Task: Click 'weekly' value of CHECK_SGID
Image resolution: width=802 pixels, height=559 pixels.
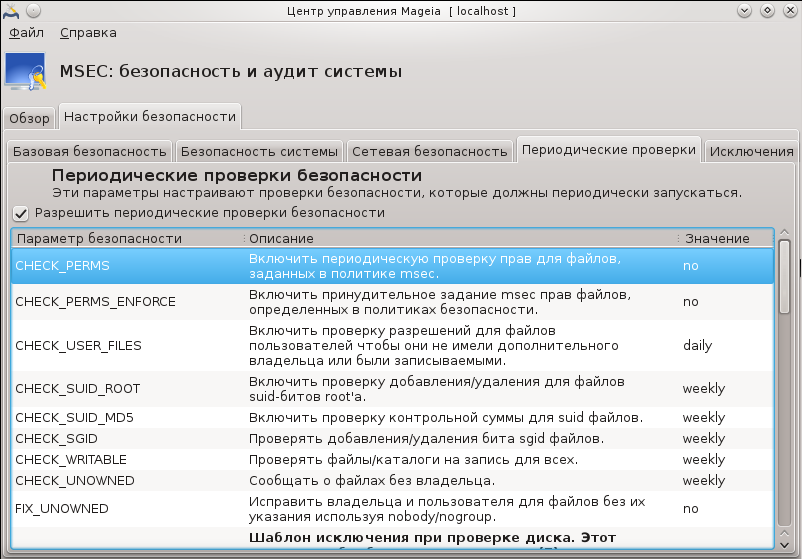Action: click(704, 439)
